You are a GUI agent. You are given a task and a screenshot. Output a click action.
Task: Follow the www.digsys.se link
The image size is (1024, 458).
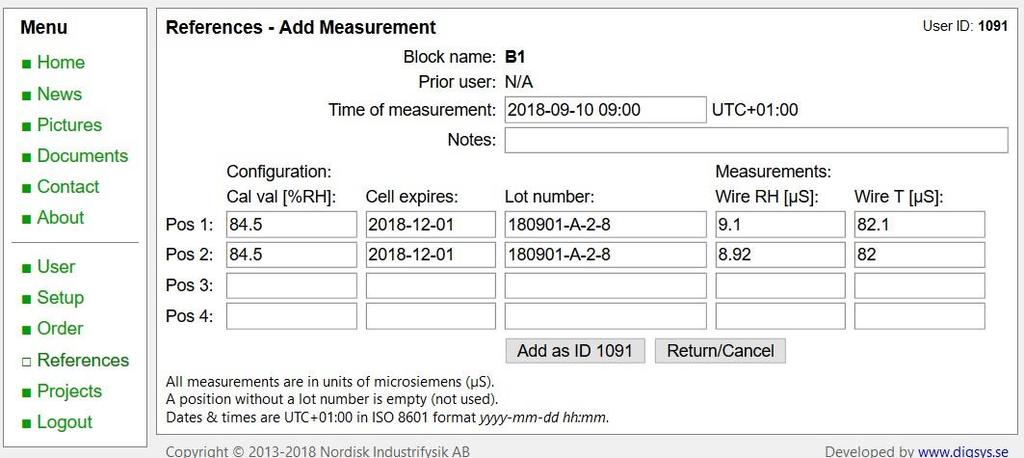point(962,451)
